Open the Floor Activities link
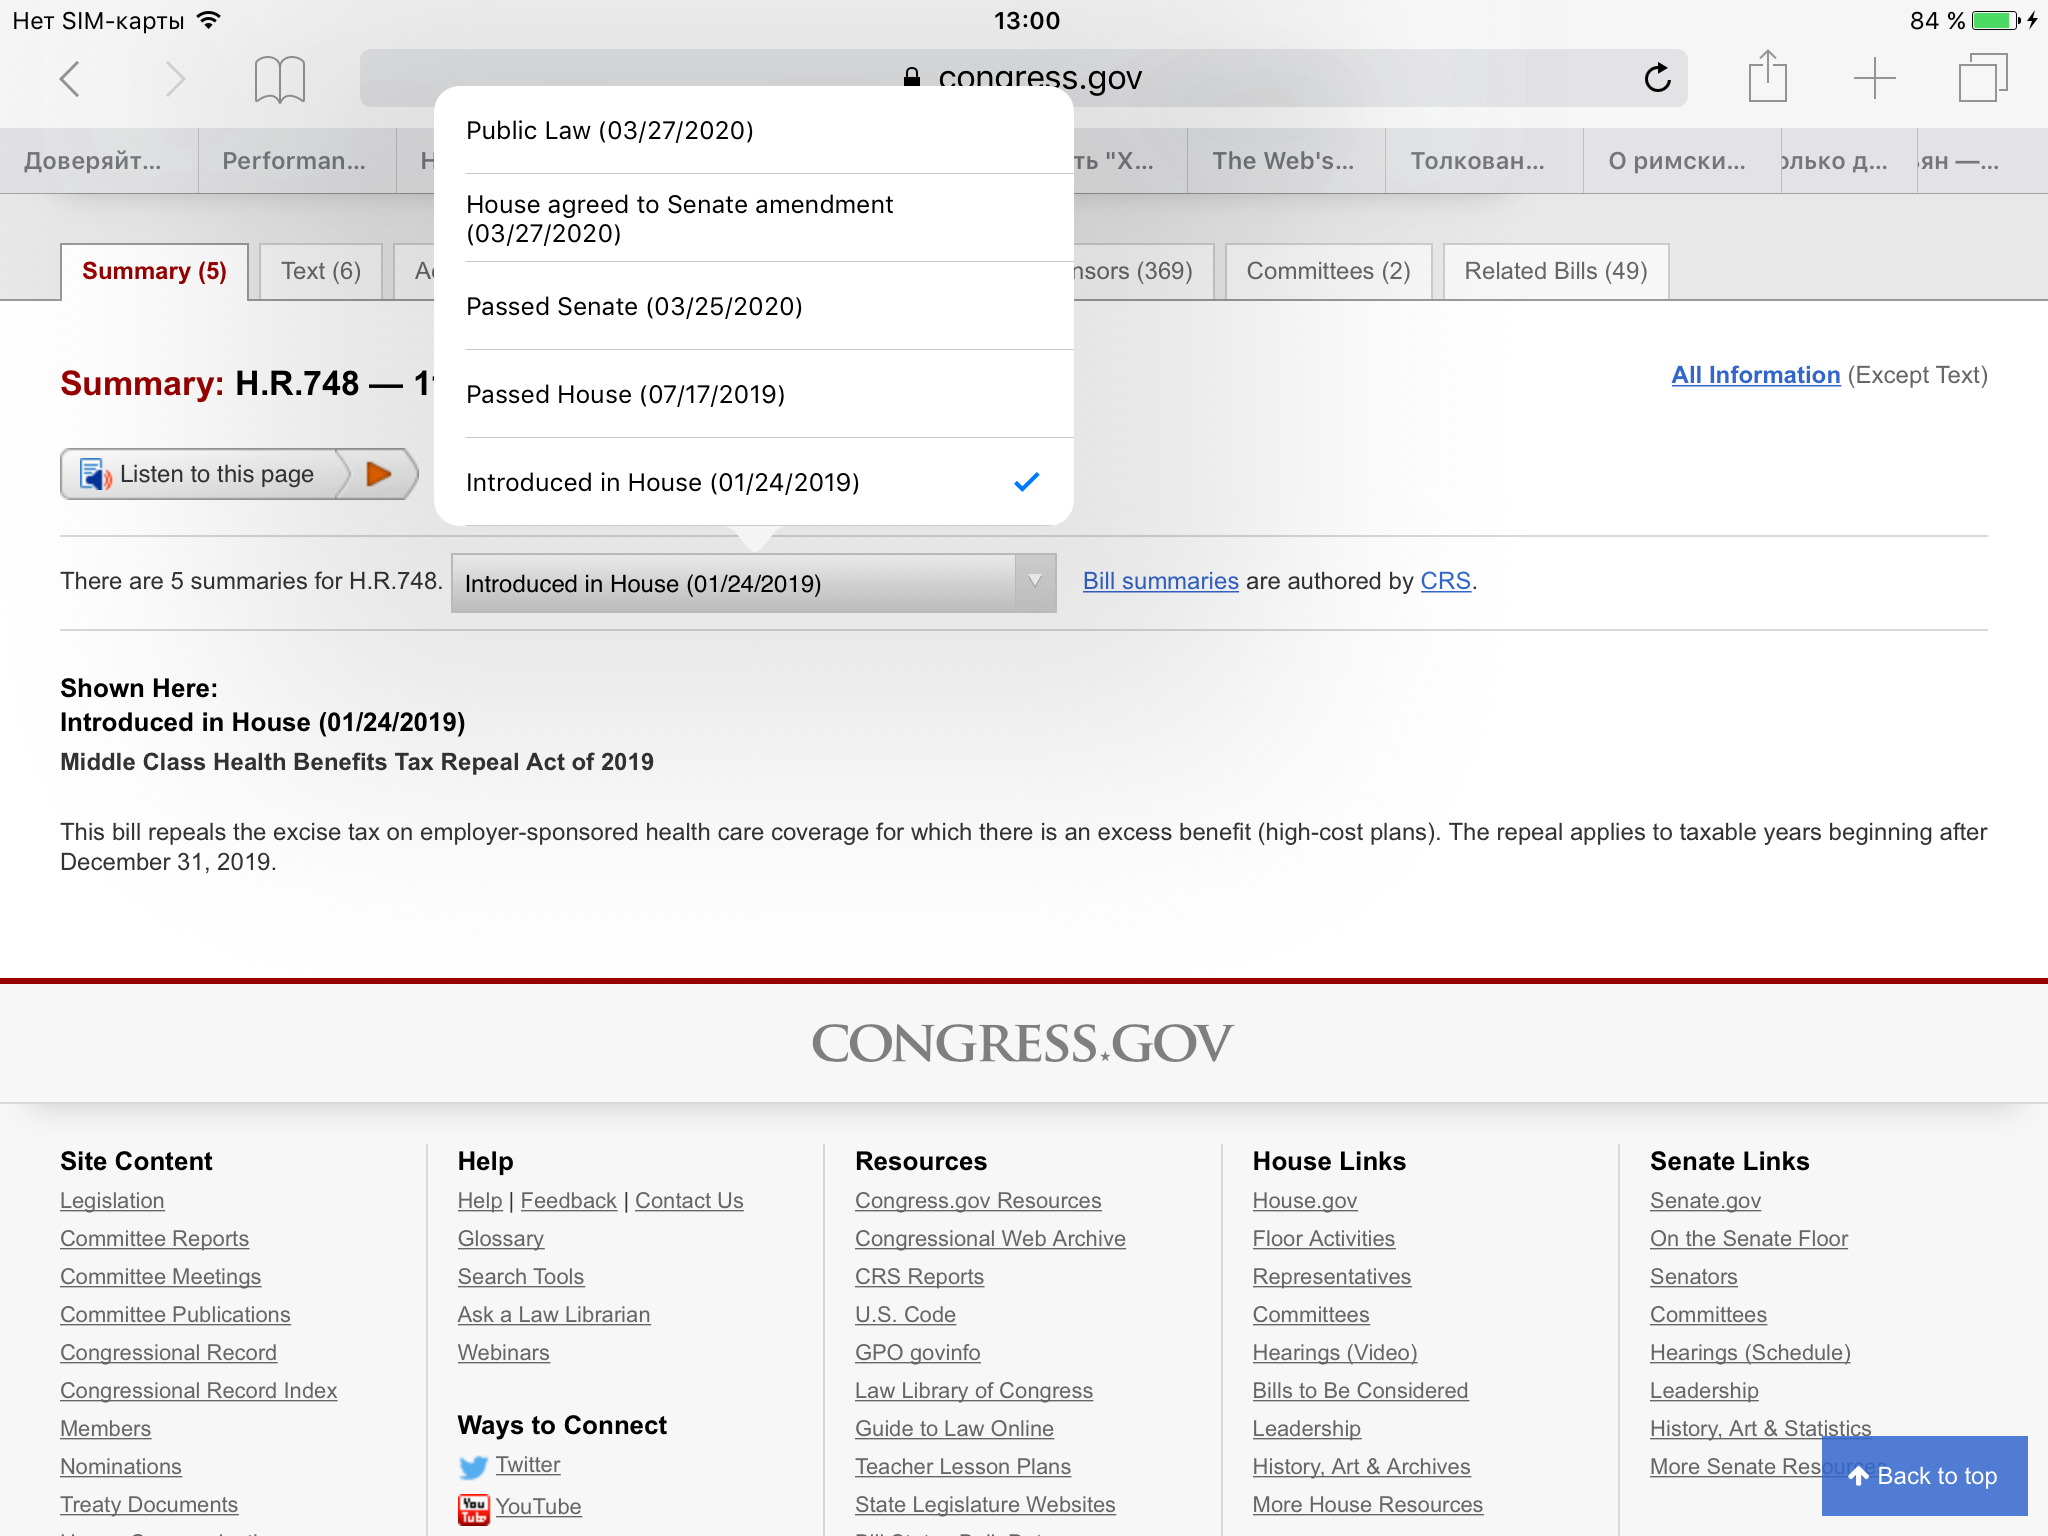 point(1323,1239)
